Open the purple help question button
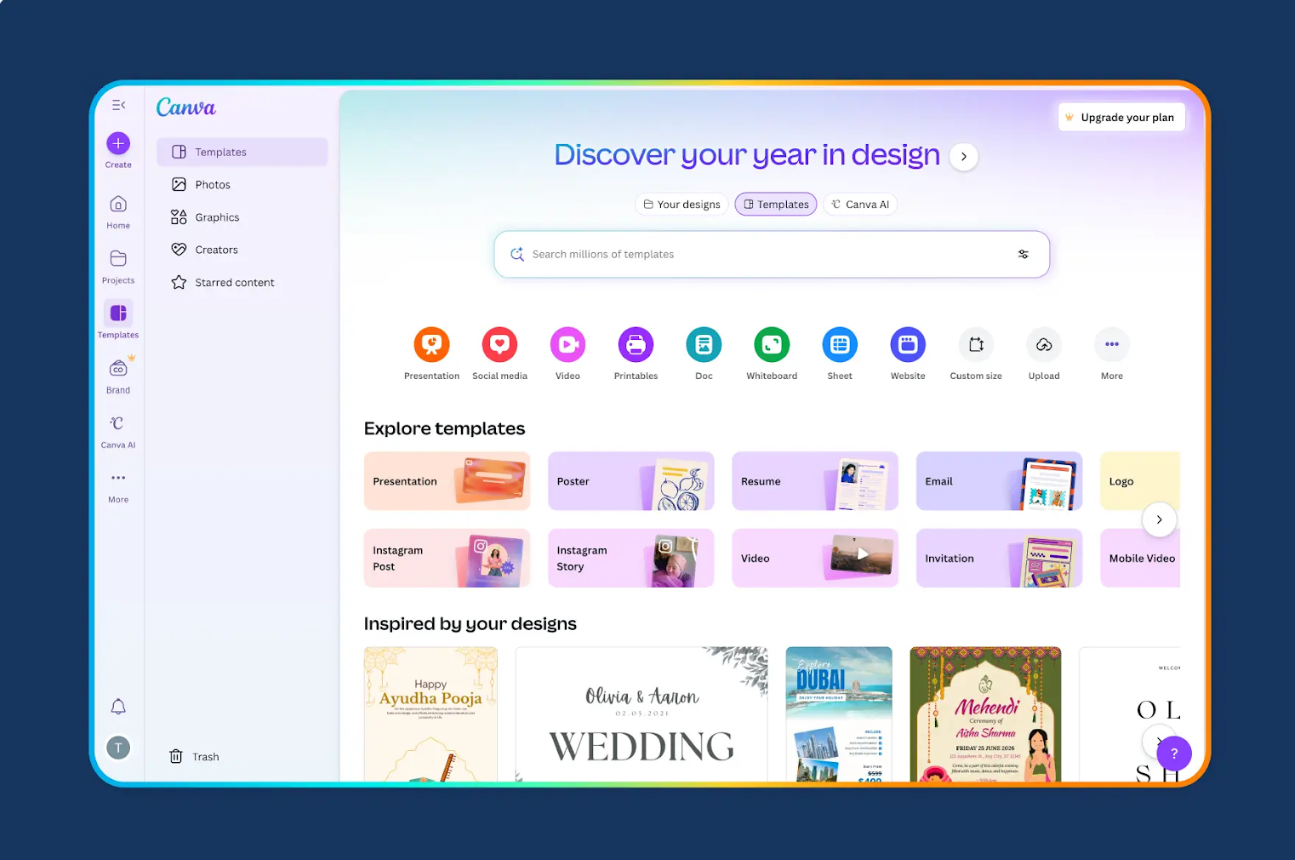This screenshot has height=860, width=1295. [x=1174, y=753]
